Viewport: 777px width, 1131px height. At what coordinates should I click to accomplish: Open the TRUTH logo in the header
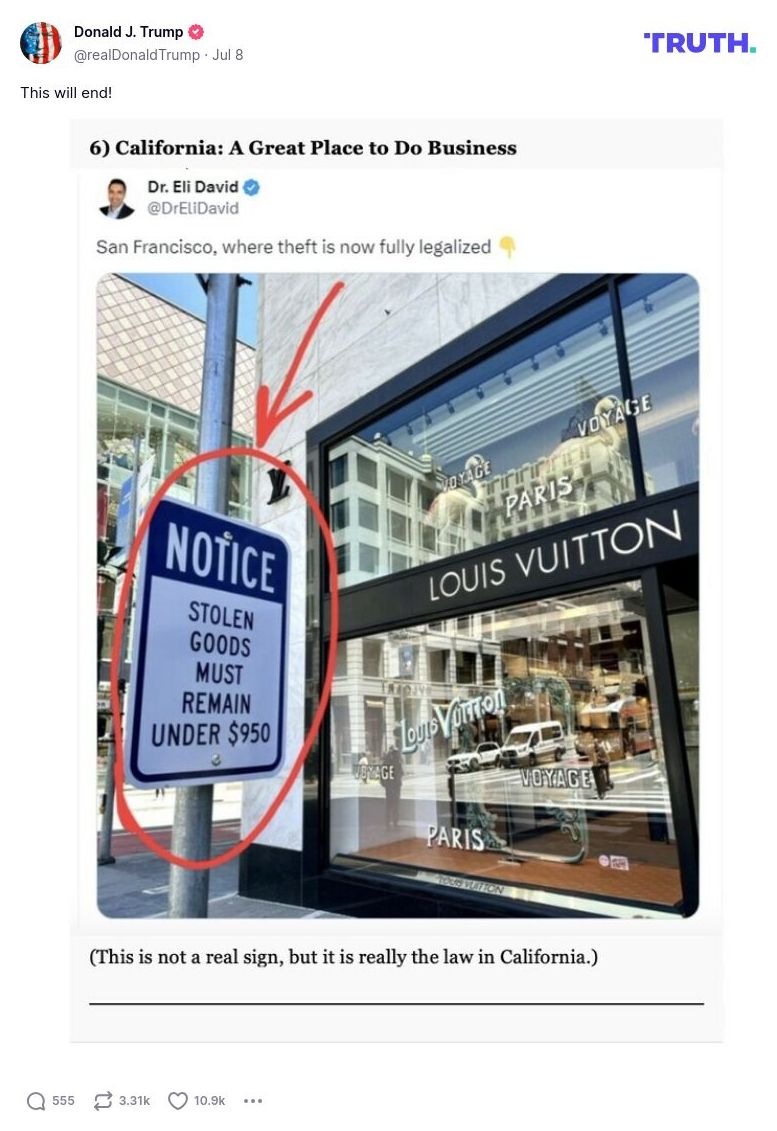pos(700,43)
